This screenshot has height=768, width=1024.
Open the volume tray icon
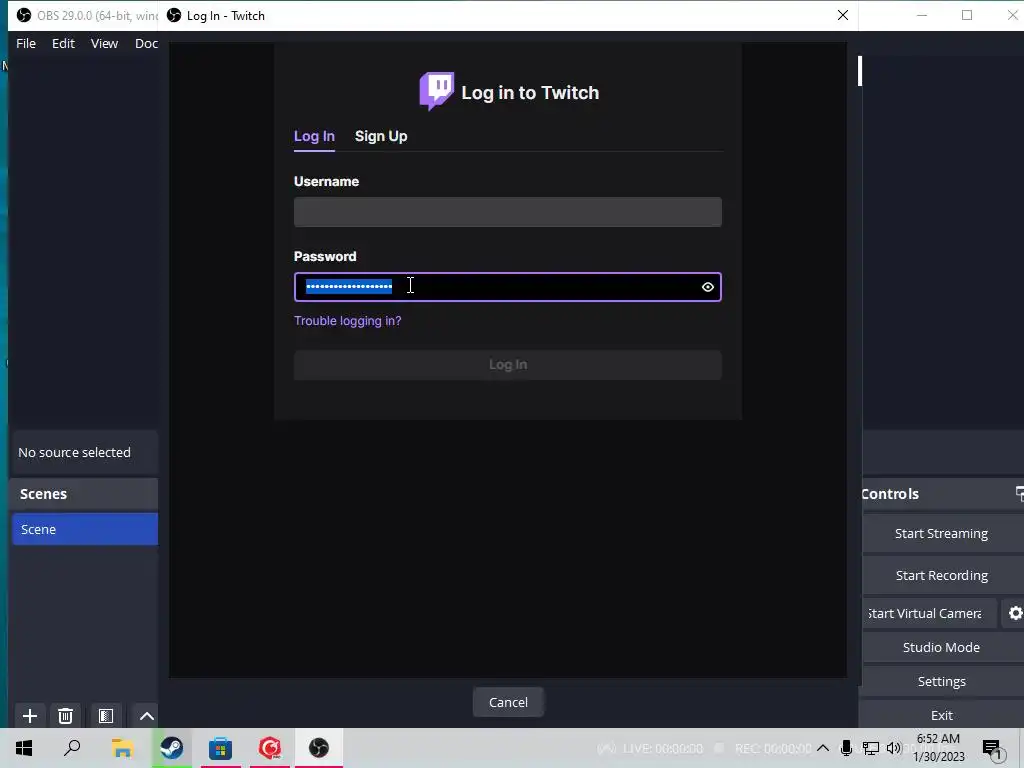894,748
